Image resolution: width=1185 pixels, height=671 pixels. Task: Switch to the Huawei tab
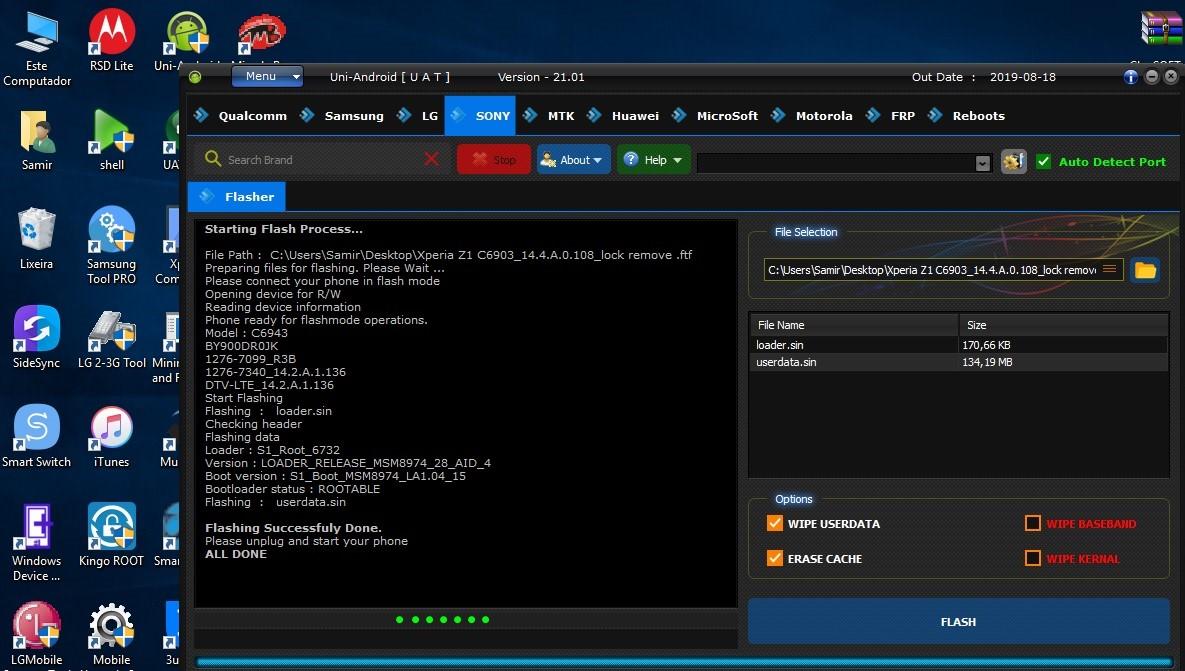click(623, 116)
